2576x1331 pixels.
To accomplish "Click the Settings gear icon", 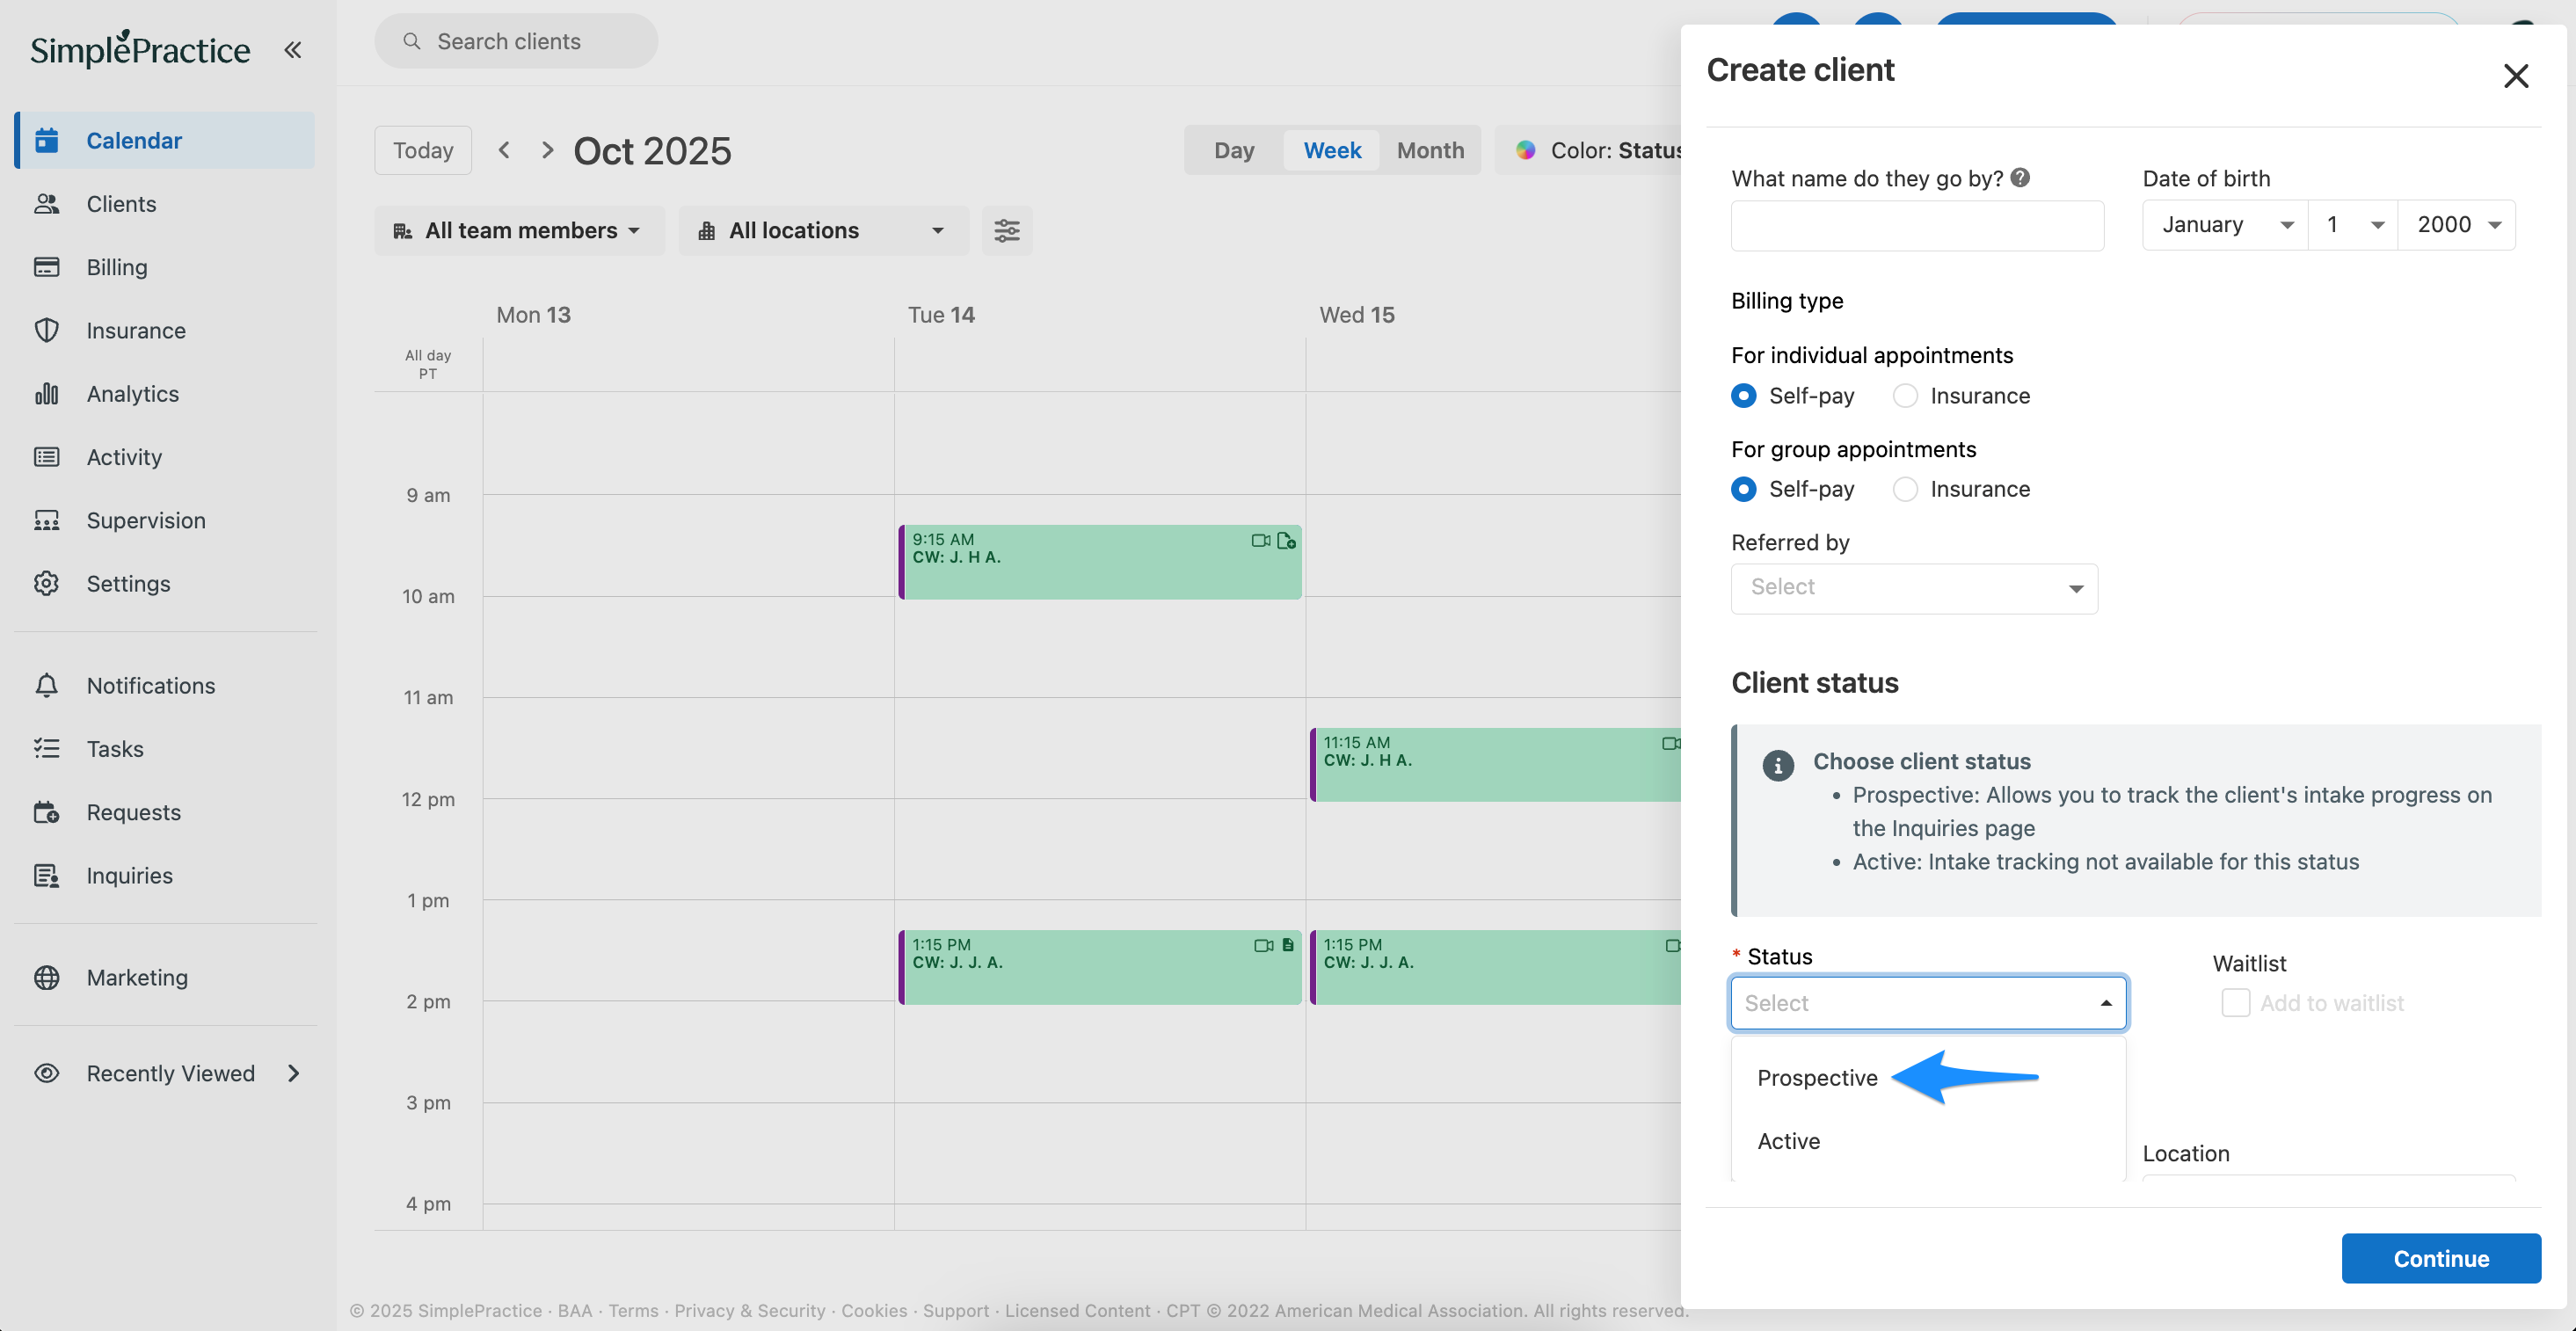I will [x=46, y=584].
